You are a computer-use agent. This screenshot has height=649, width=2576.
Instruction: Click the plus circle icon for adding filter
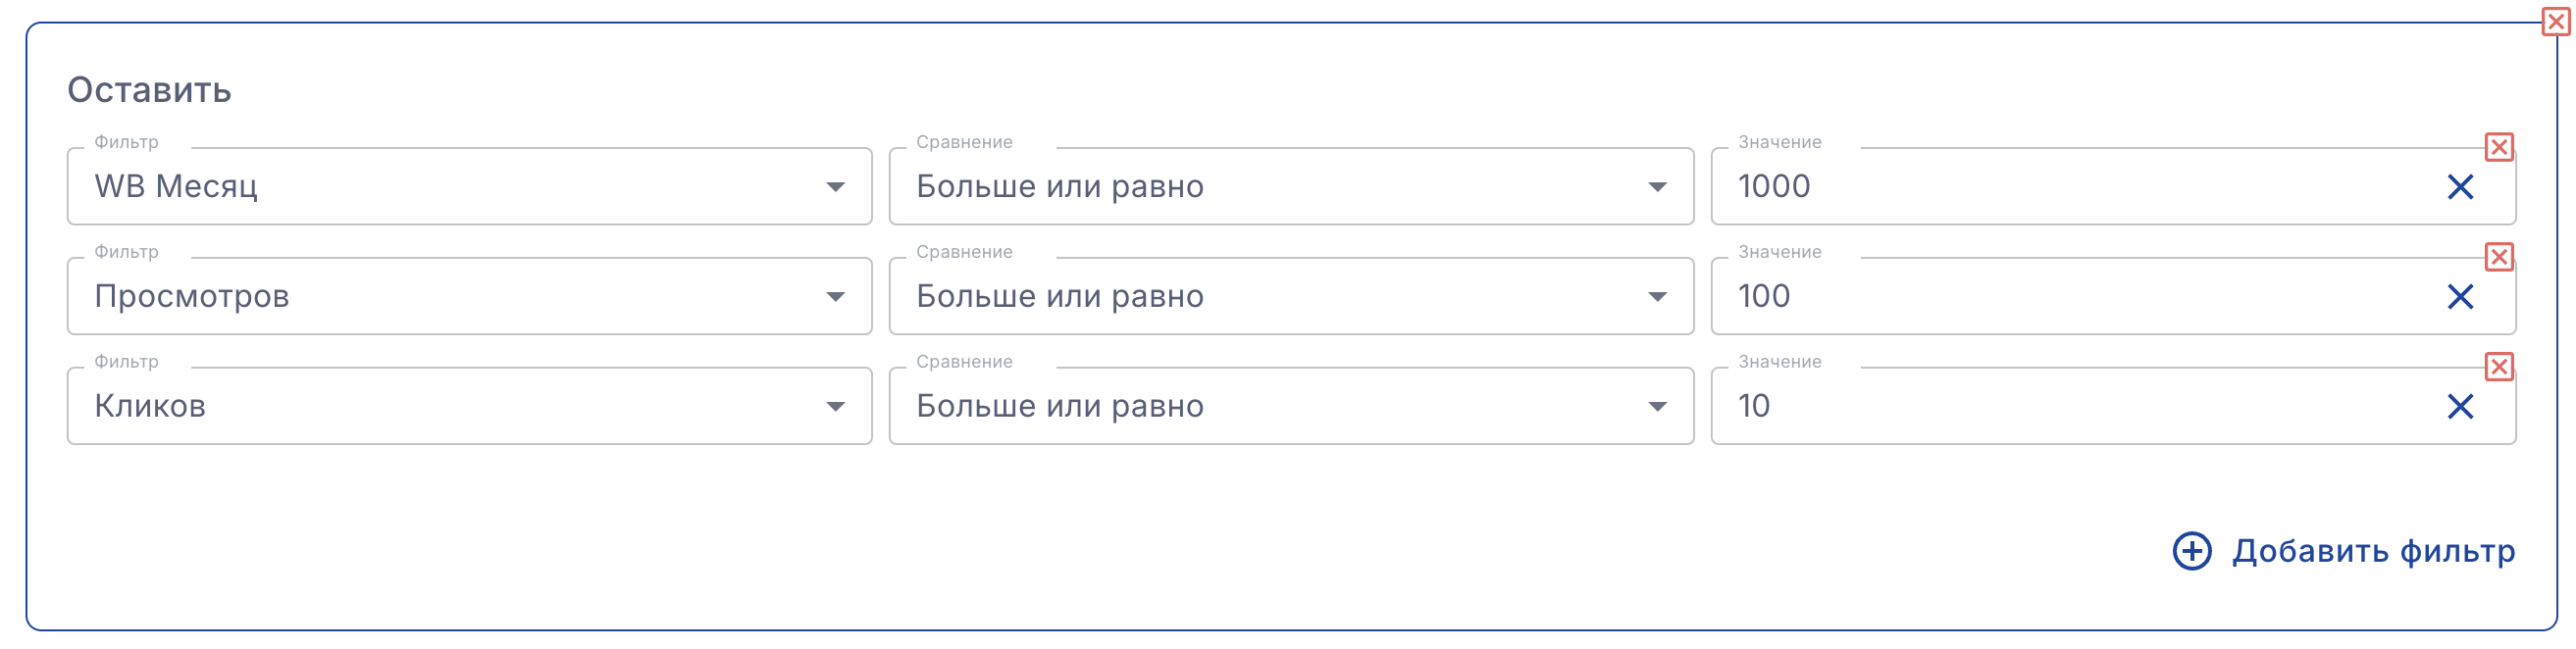(2191, 551)
